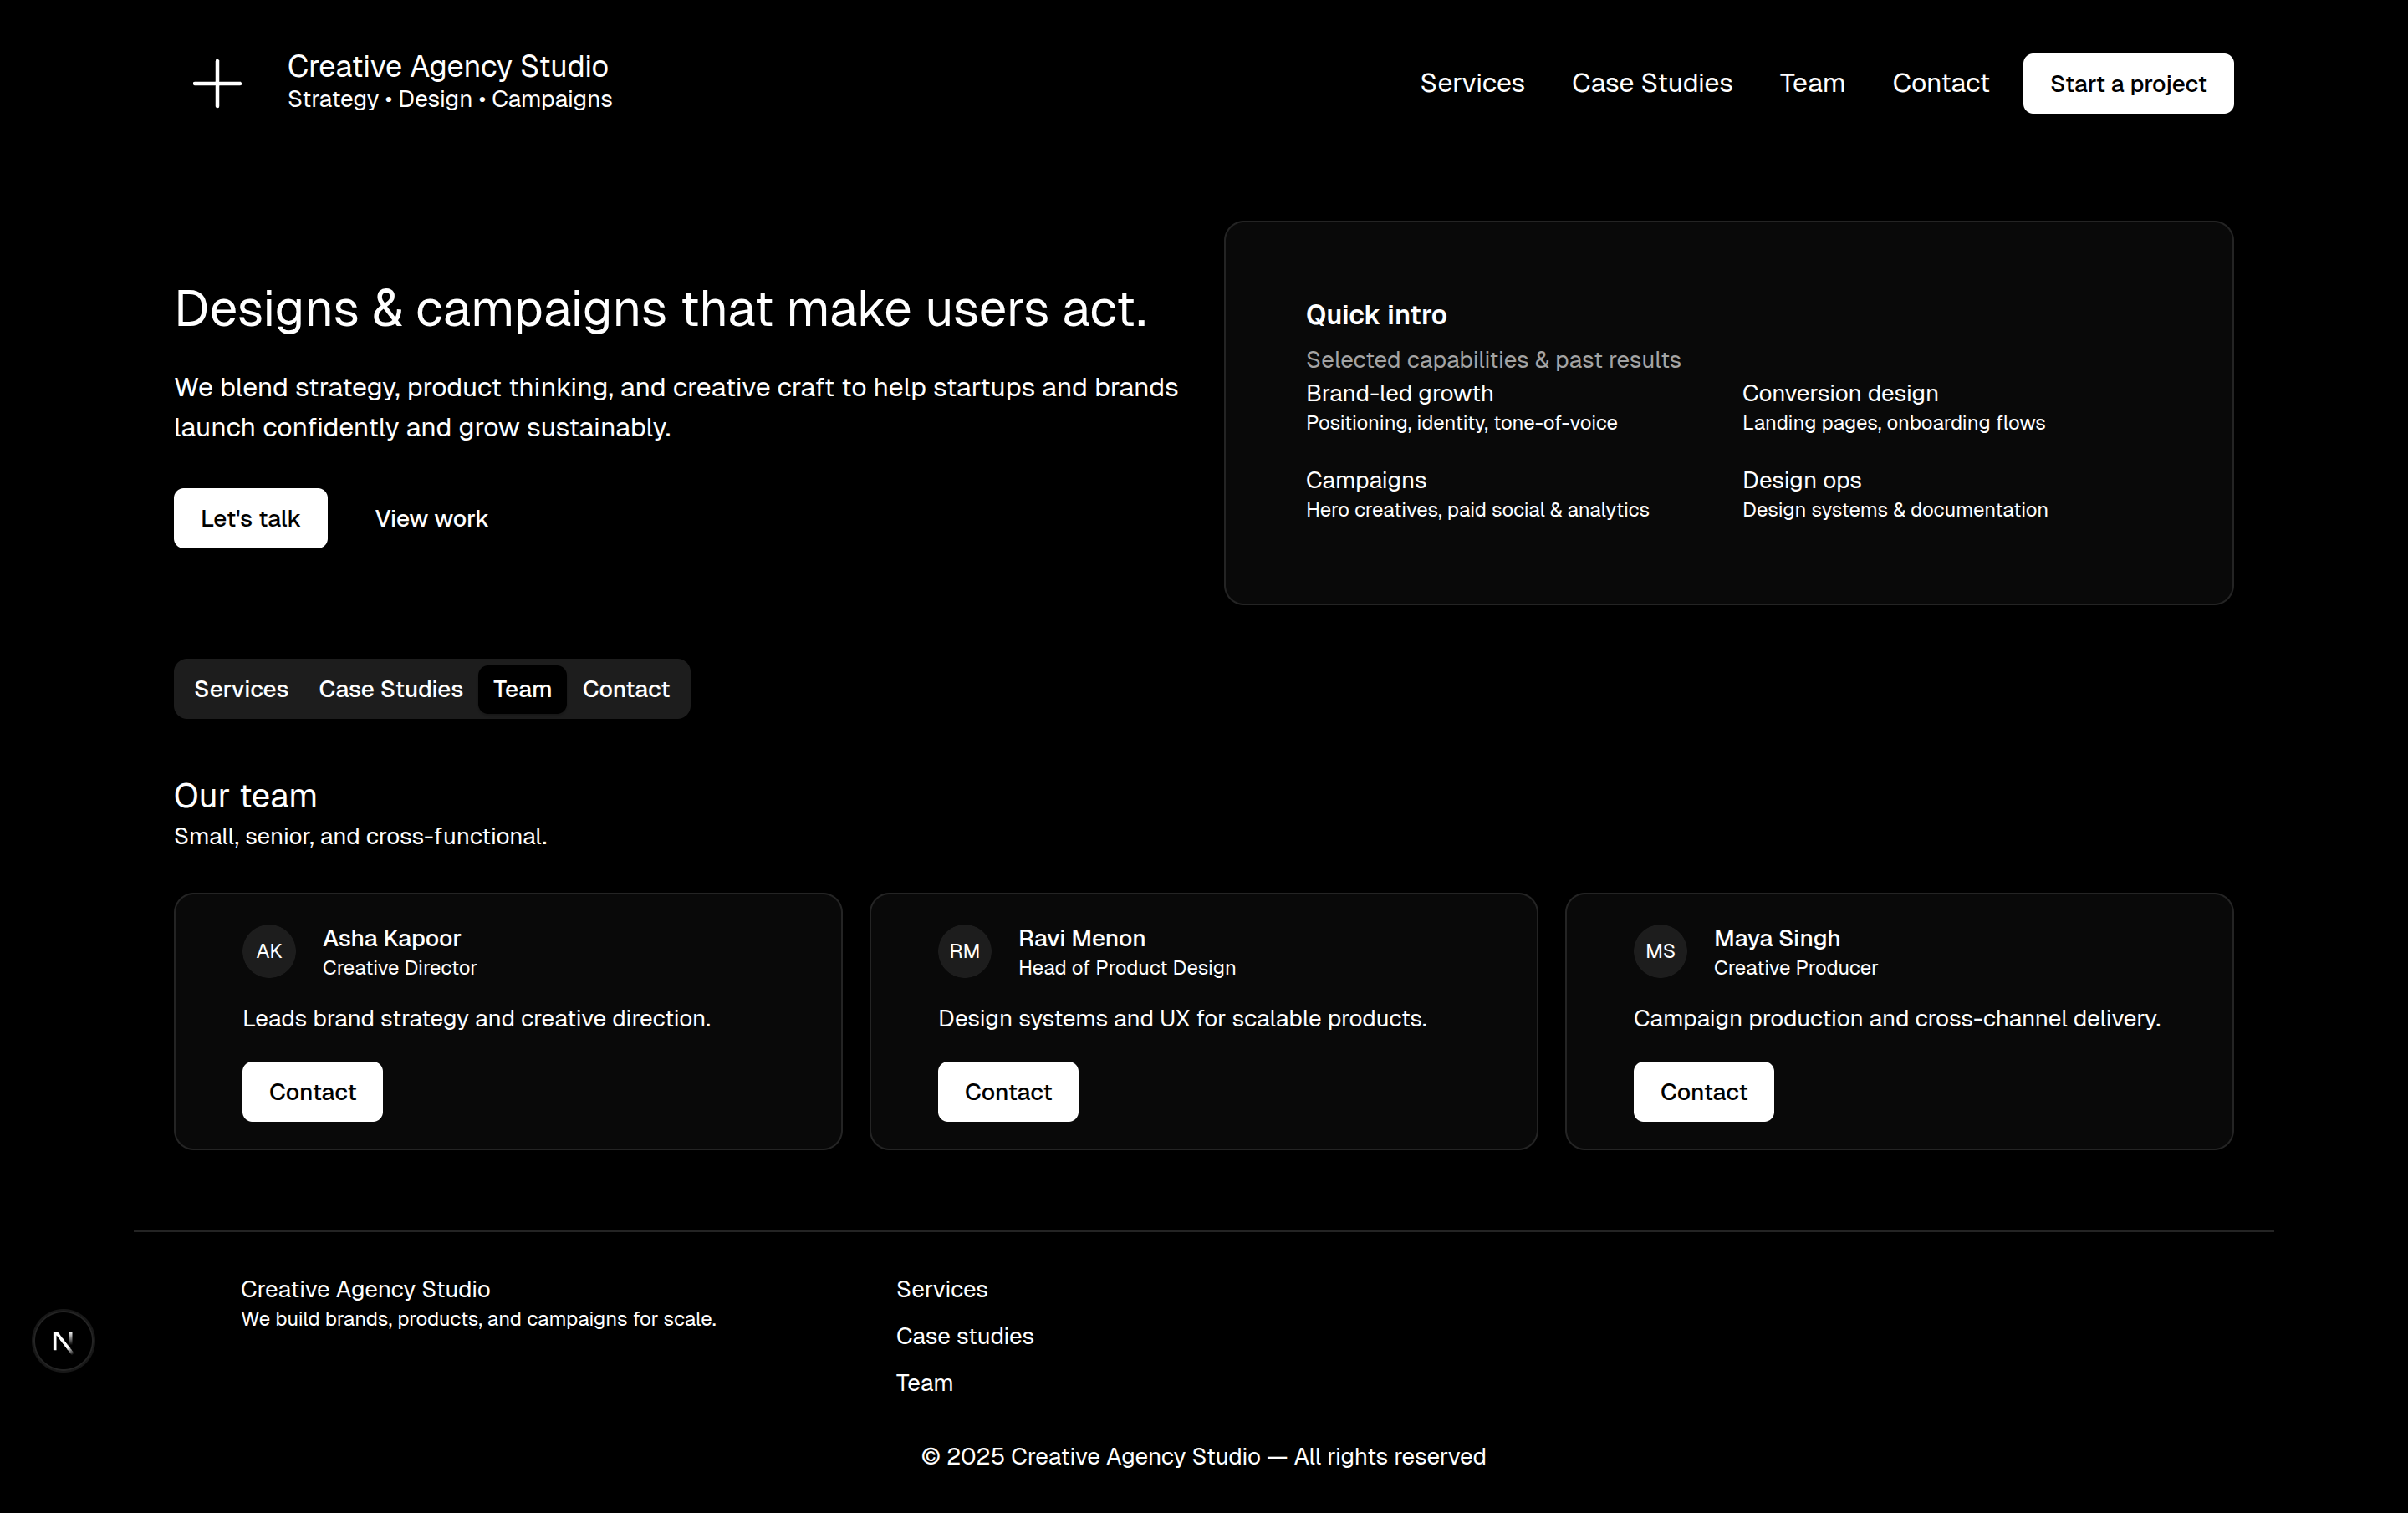This screenshot has height=1513, width=2408.
Task: Click the RM avatar for Ravi Menon
Action: click(x=964, y=951)
